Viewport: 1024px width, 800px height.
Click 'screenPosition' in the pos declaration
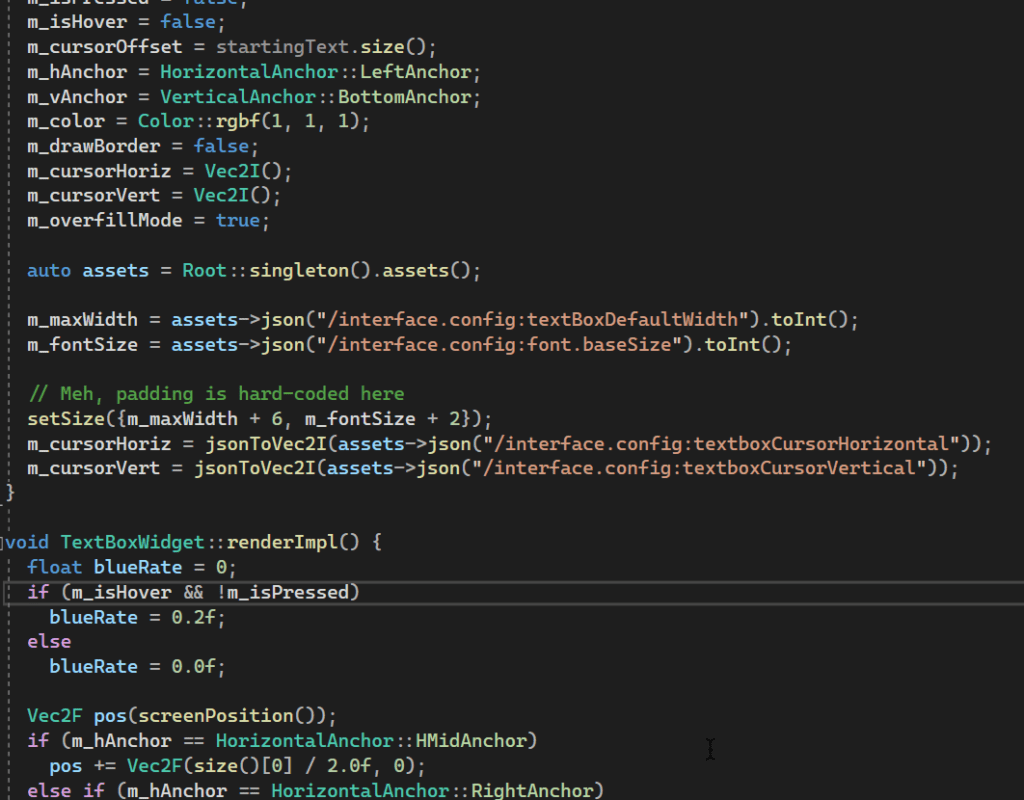coord(216,716)
